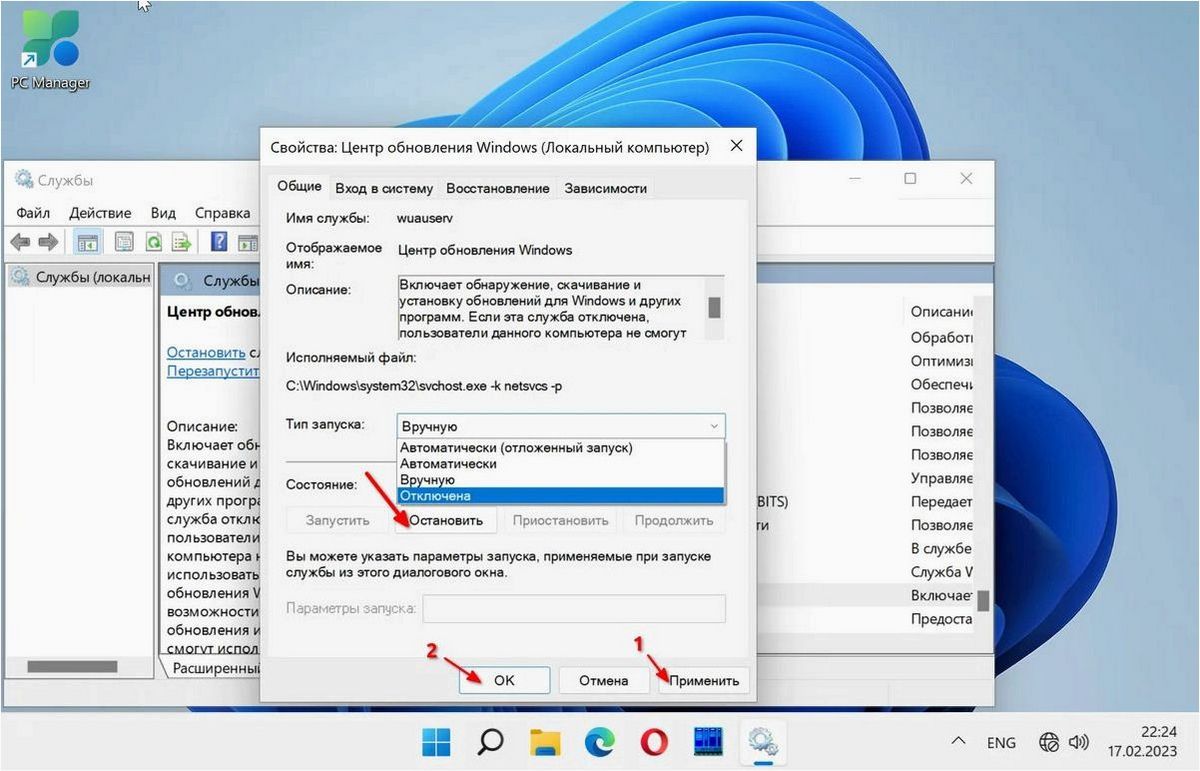Click the Export list icon in toolbar
The width and height of the screenshot is (1200, 771).
click(x=181, y=242)
